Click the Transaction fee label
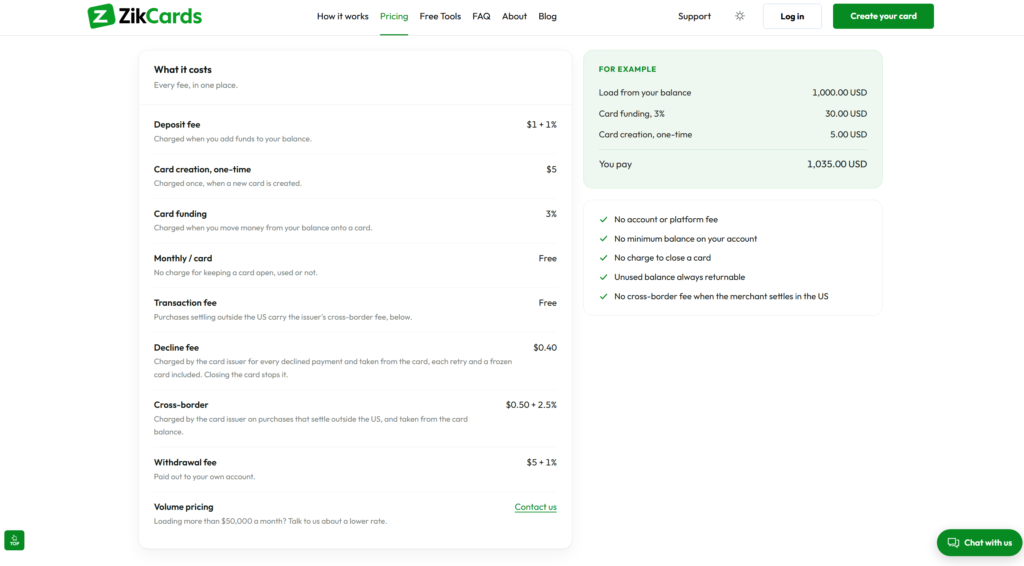 185,302
